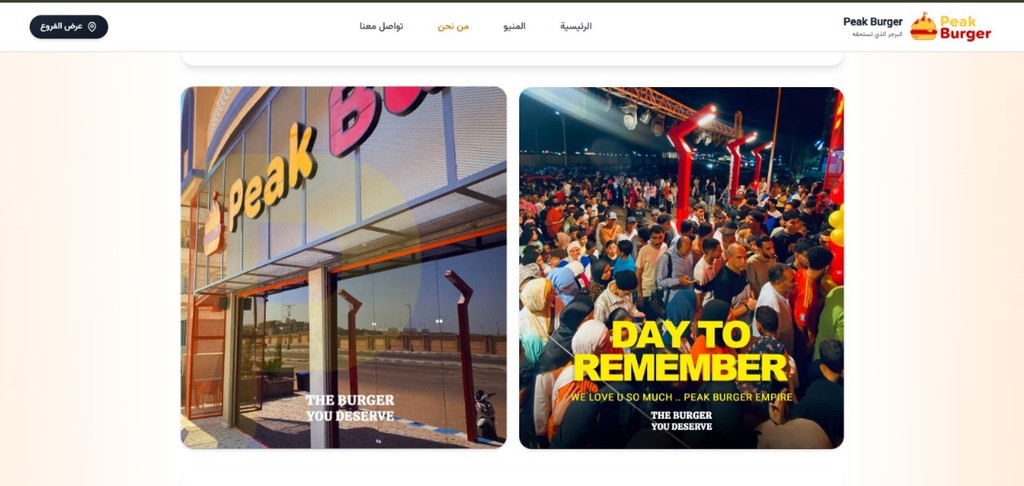Click the Arabic tagline under brand name
1024x486 pixels.
tap(877, 34)
